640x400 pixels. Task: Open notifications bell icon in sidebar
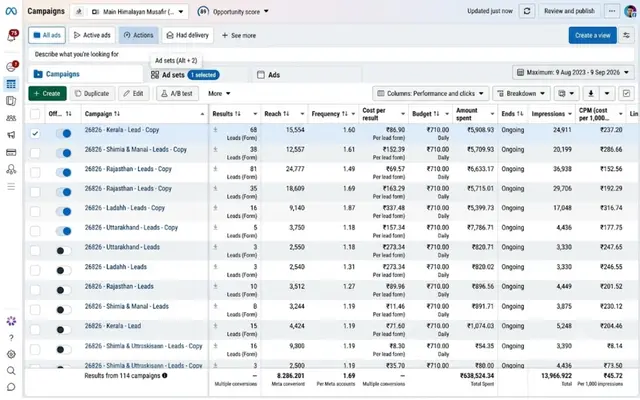click(11, 37)
